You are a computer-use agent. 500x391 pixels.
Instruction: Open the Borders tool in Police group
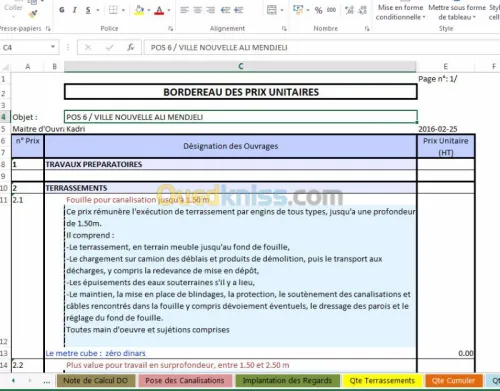pyautogui.click(x=113, y=10)
